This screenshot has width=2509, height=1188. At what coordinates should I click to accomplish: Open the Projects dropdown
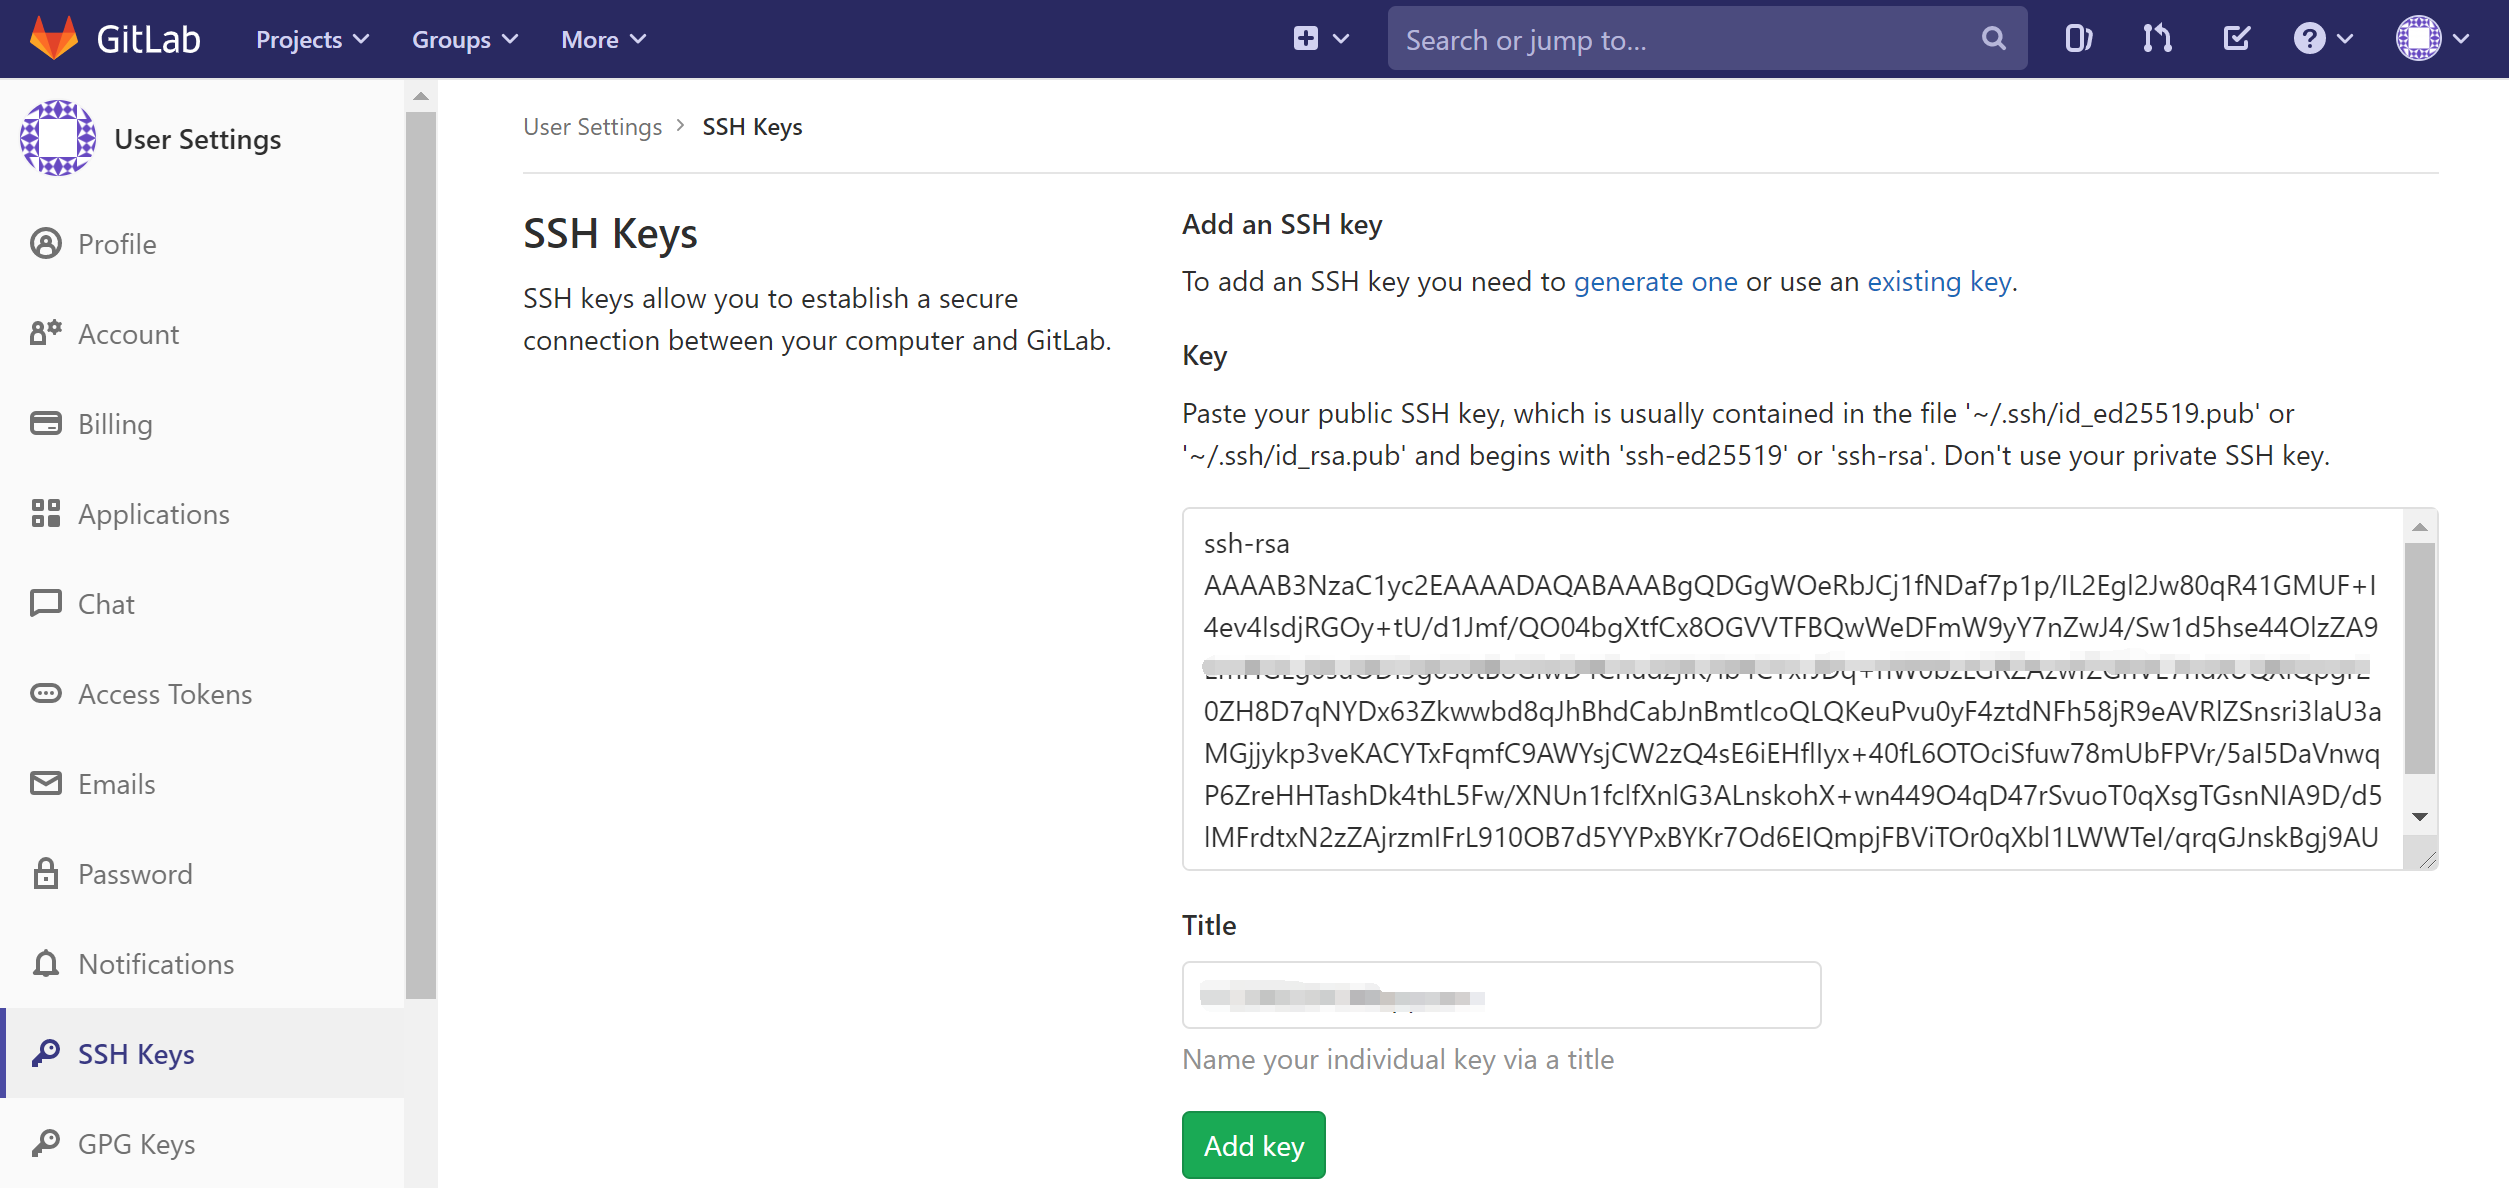pyautogui.click(x=311, y=38)
